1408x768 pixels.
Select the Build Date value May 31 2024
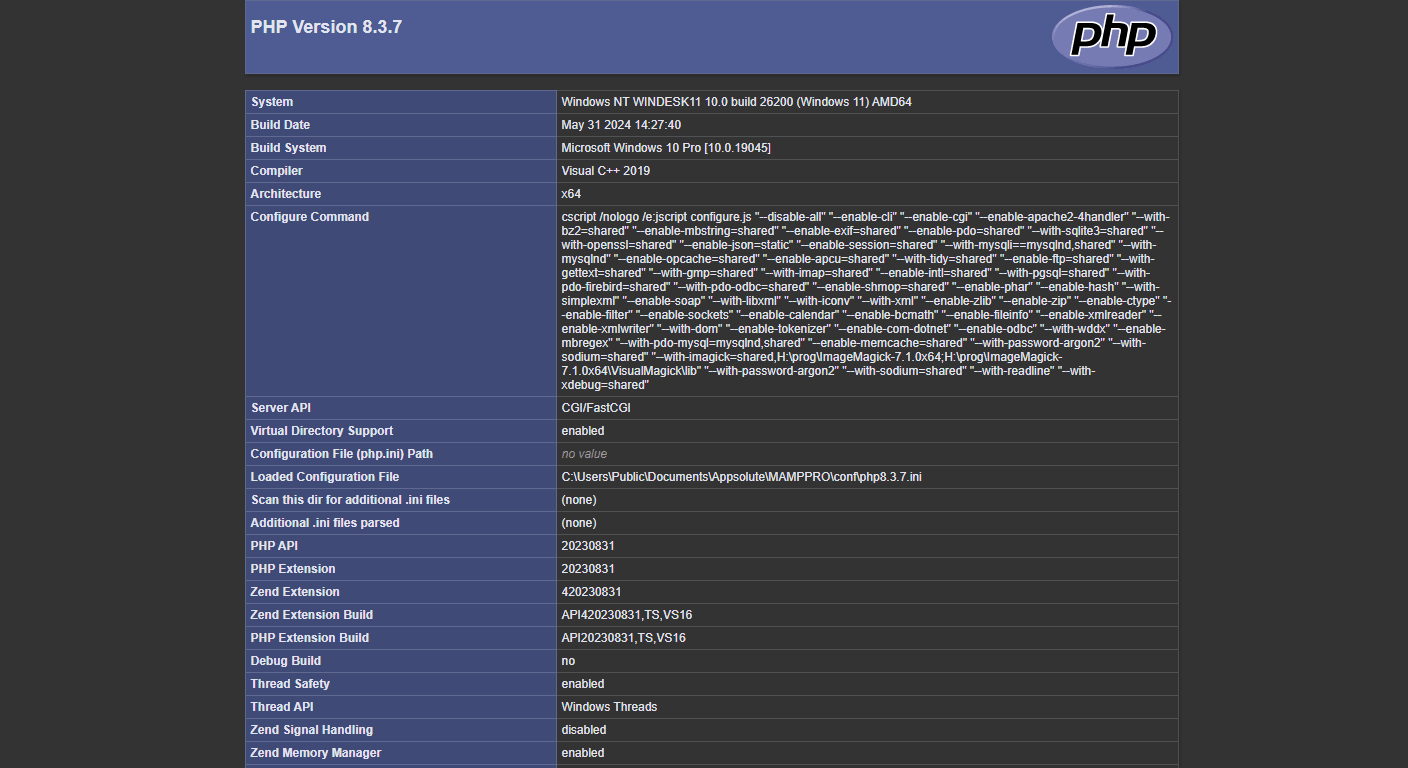click(x=621, y=124)
